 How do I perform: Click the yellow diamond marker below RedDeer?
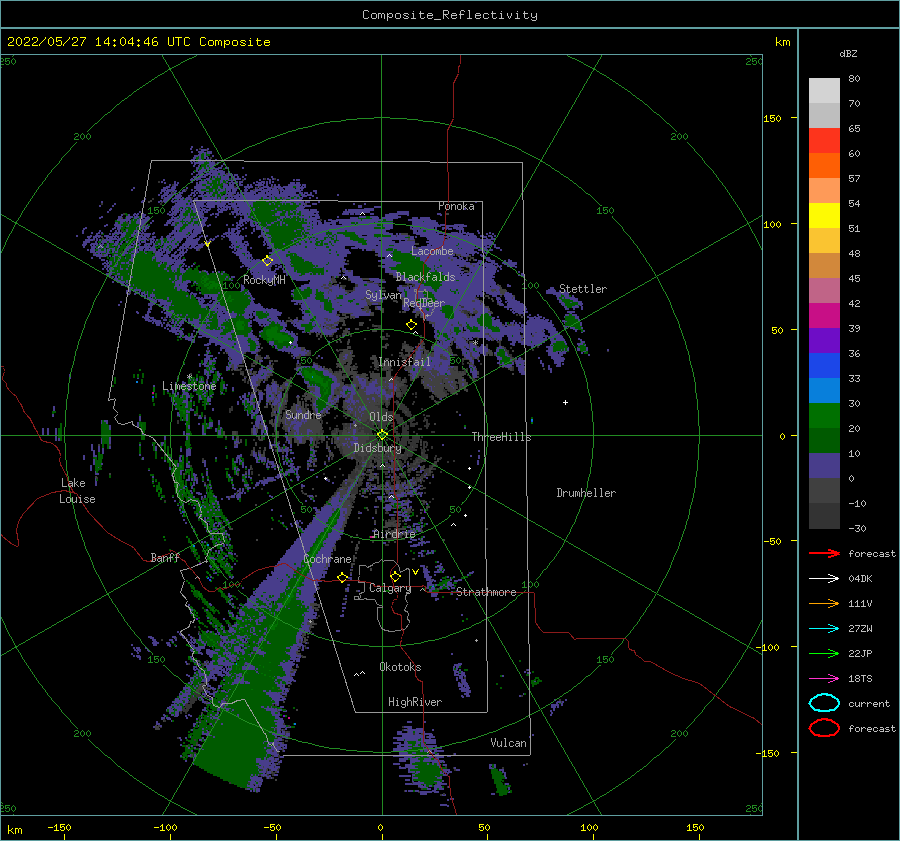tap(411, 325)
